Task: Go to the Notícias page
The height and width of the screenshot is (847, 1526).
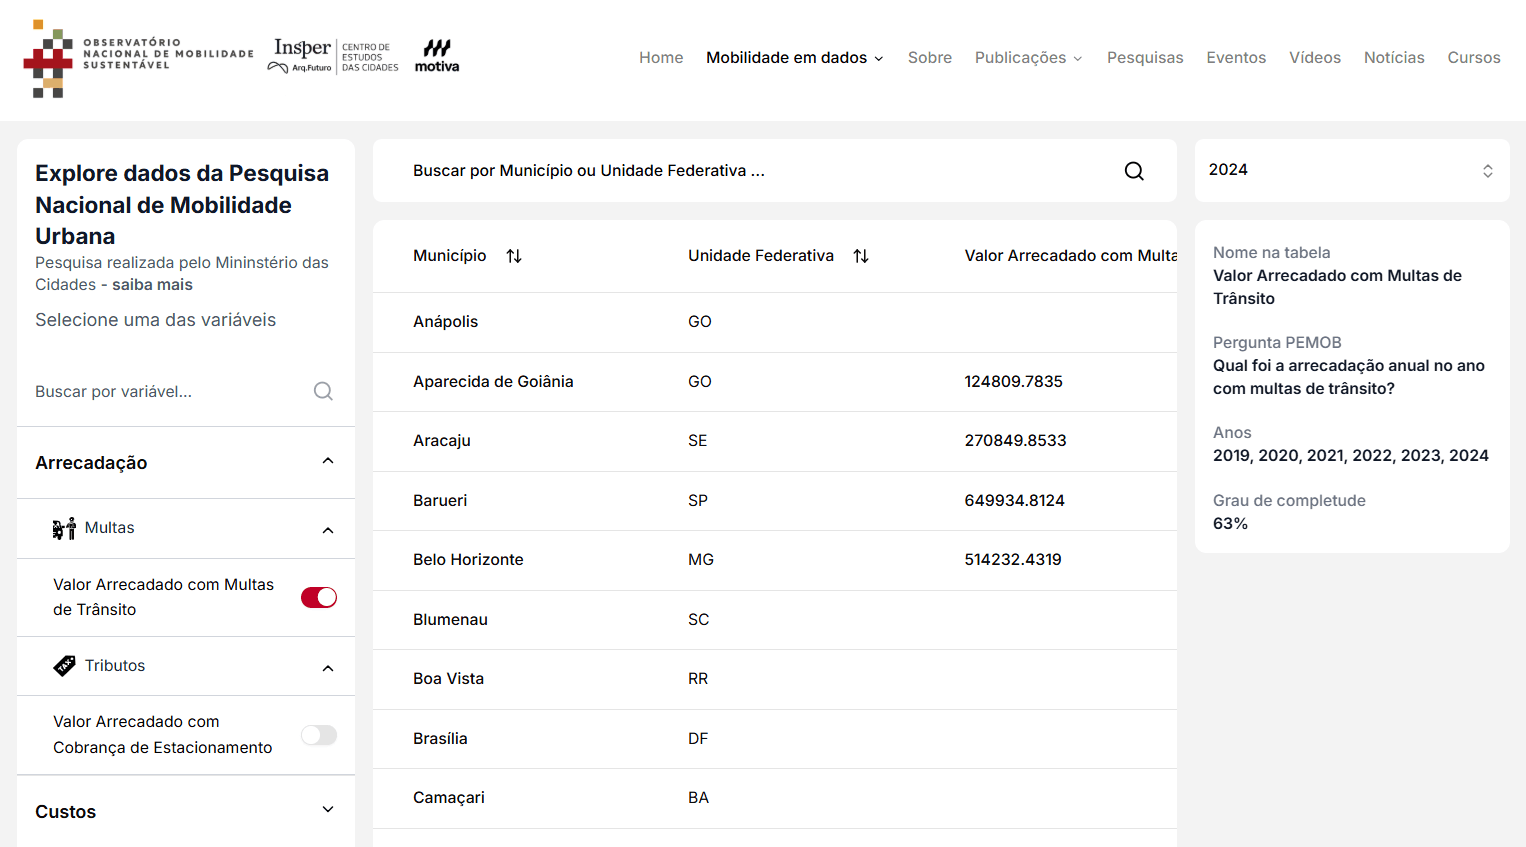Action: pos(1393,58)
